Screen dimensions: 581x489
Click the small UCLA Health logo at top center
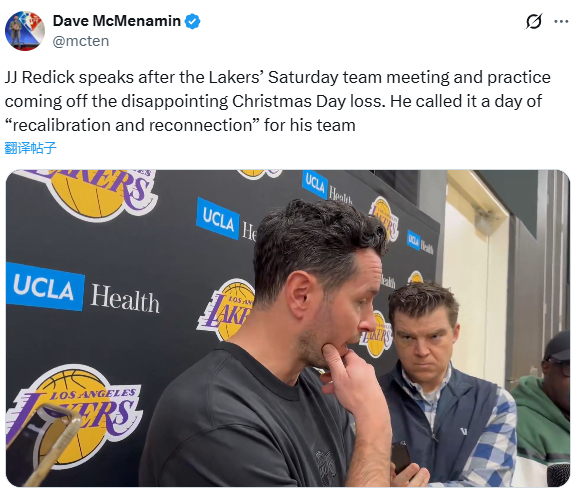(x=327, y=188)
